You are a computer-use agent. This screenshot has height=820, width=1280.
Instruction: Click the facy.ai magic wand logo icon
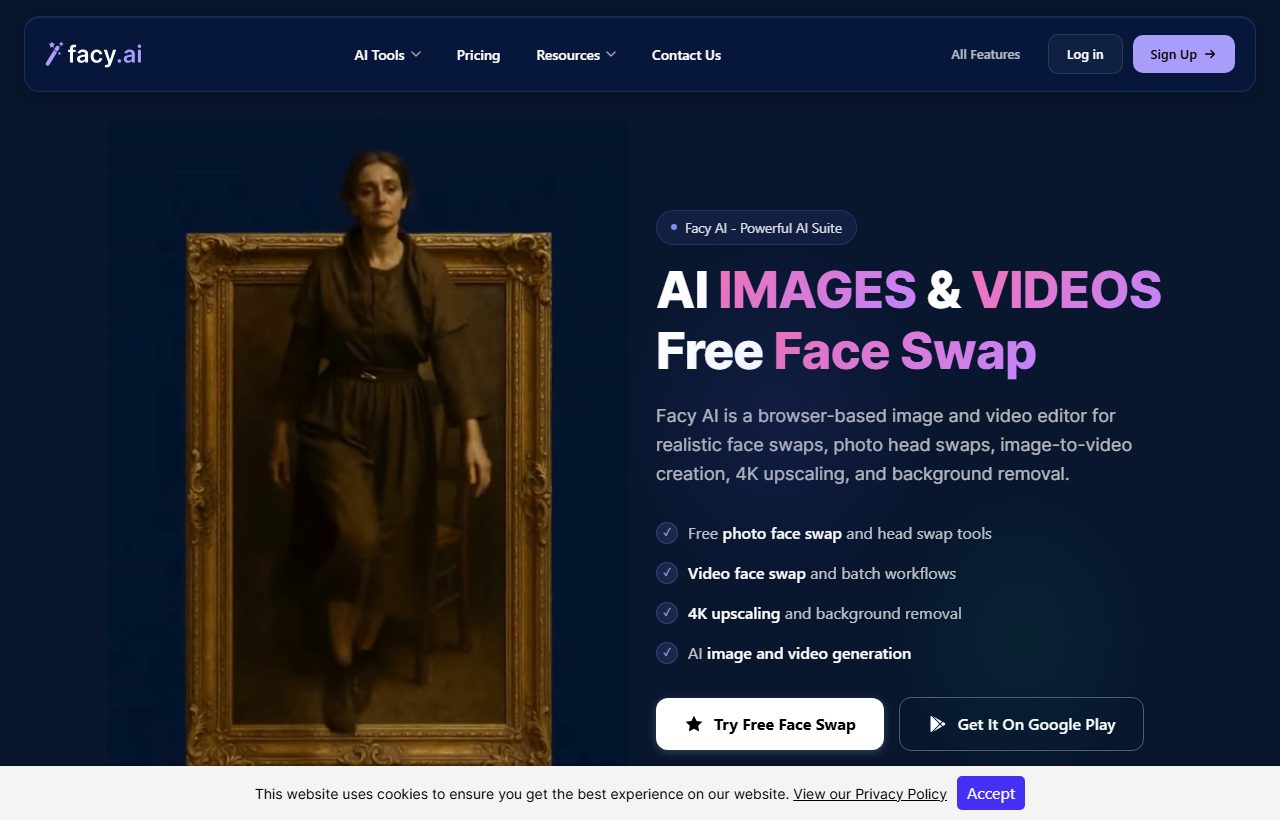click(54, 54)
